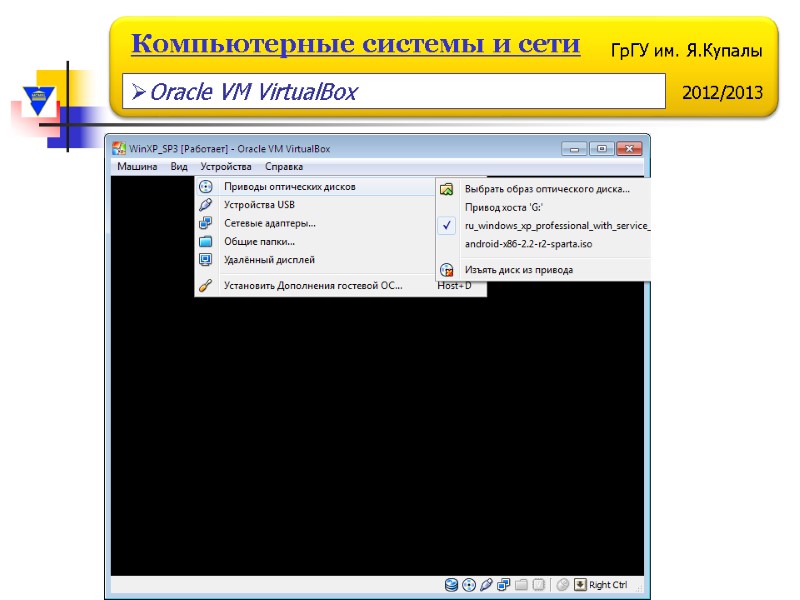This screenshot has height=600, width=800.
Task: Open Устройства USB entry
Action: pyautogui.click(x=315, y=205)
